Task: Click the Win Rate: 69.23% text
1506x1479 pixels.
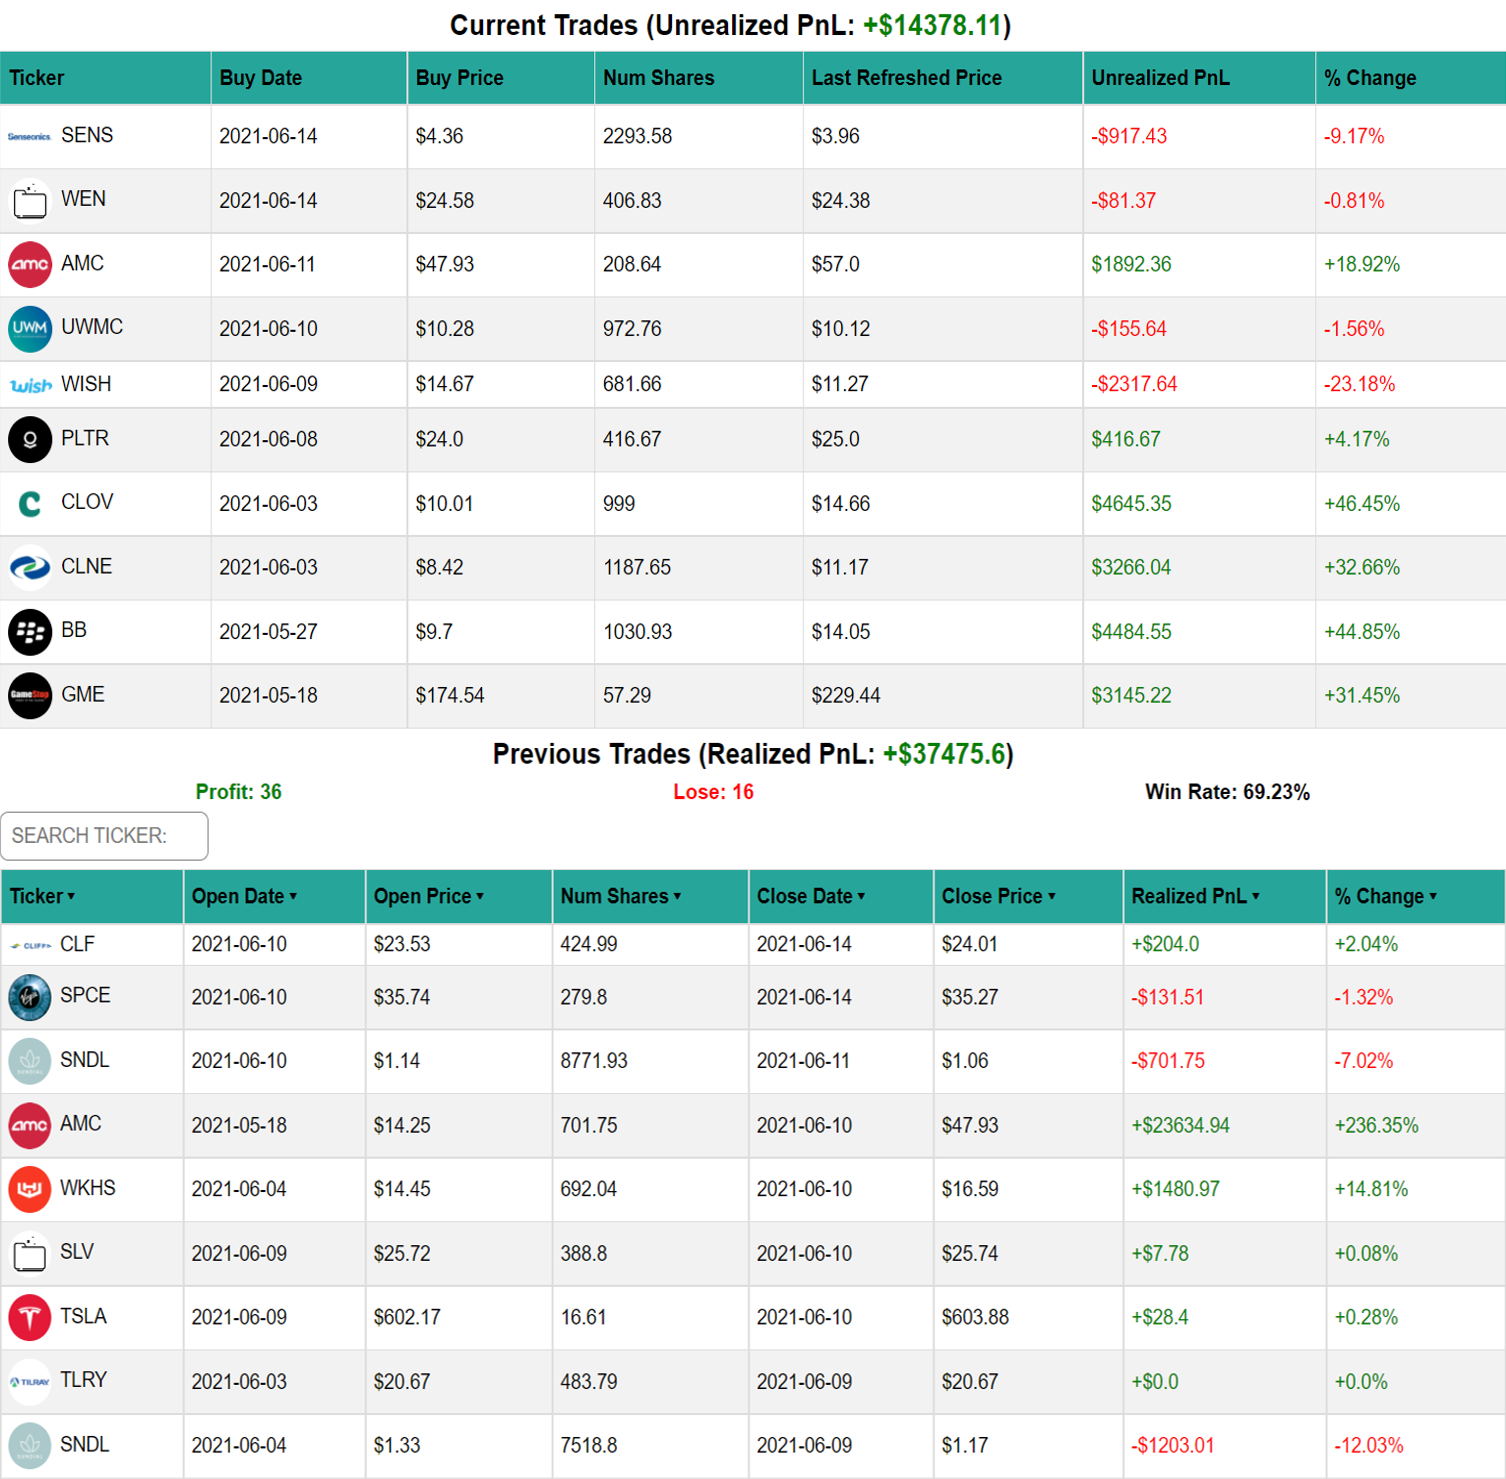Action: tap(1227, 792)
